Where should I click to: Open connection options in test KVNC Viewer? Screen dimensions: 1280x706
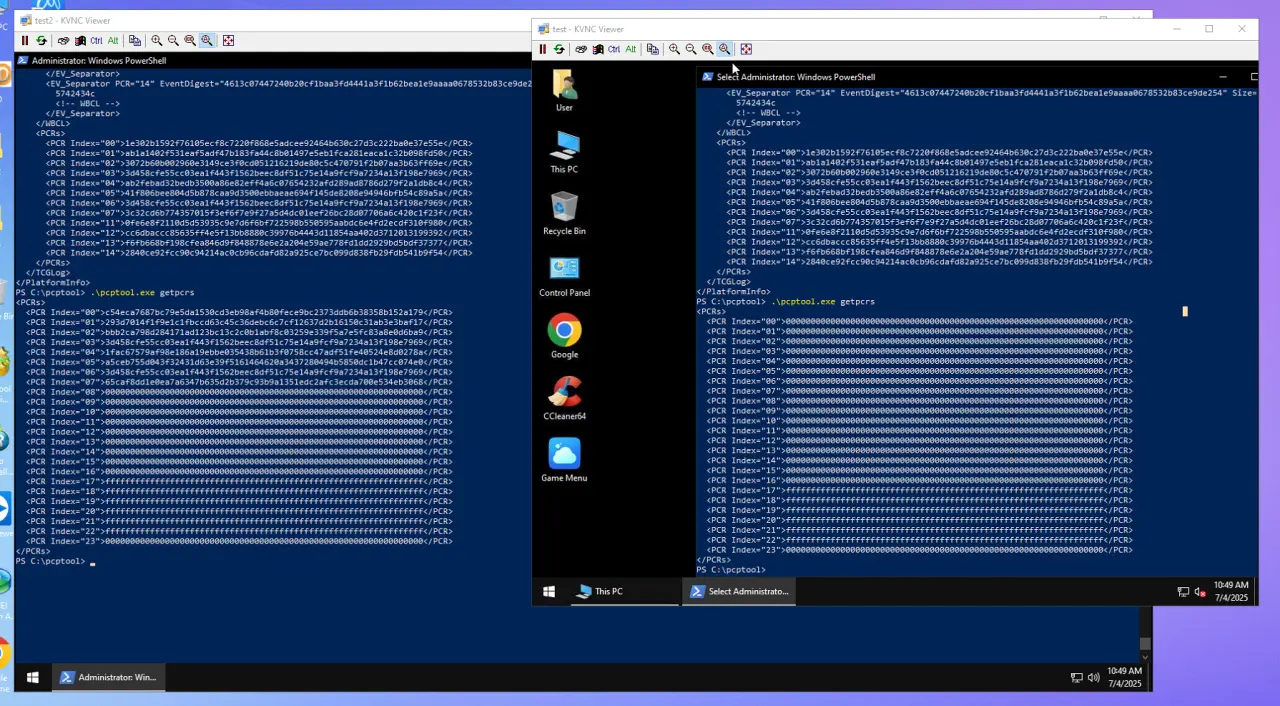581,49
